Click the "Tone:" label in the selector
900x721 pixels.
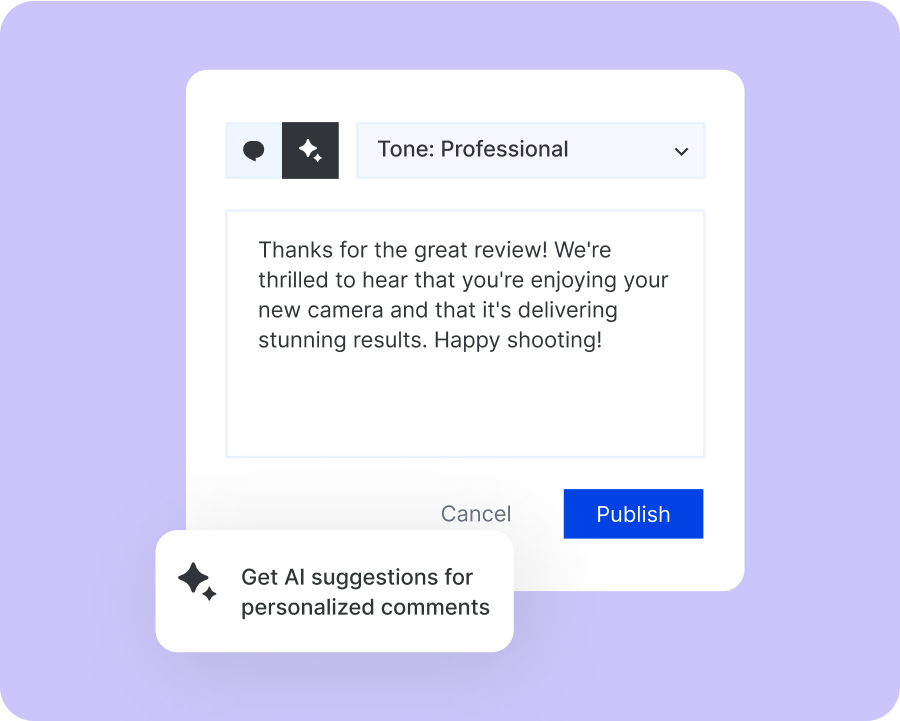point(405,150)
